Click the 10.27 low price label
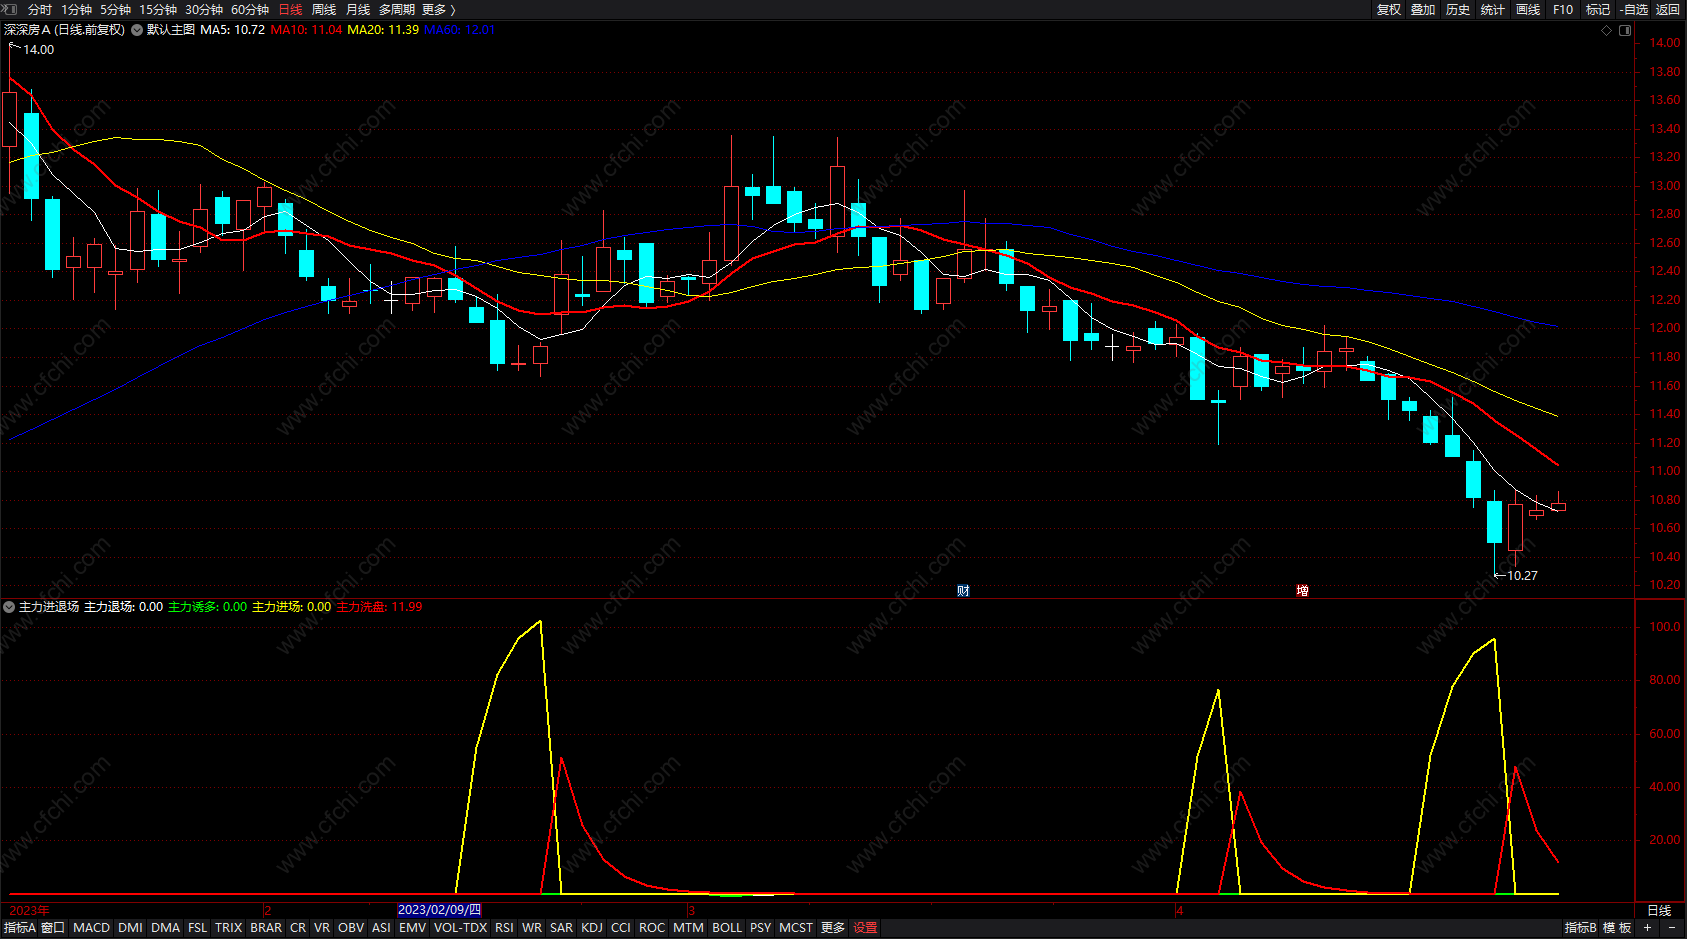 pyautogui.click(x=1522, y=575)
